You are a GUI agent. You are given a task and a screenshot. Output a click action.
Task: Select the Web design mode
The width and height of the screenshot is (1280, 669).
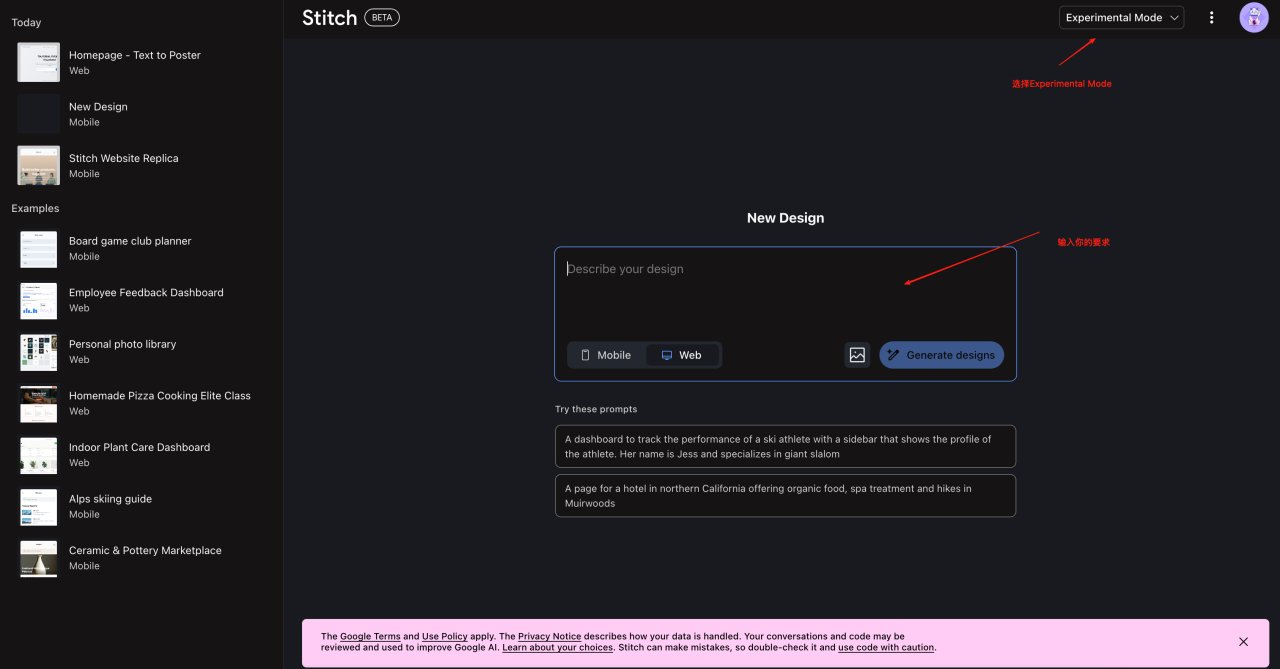click(682, 355)
